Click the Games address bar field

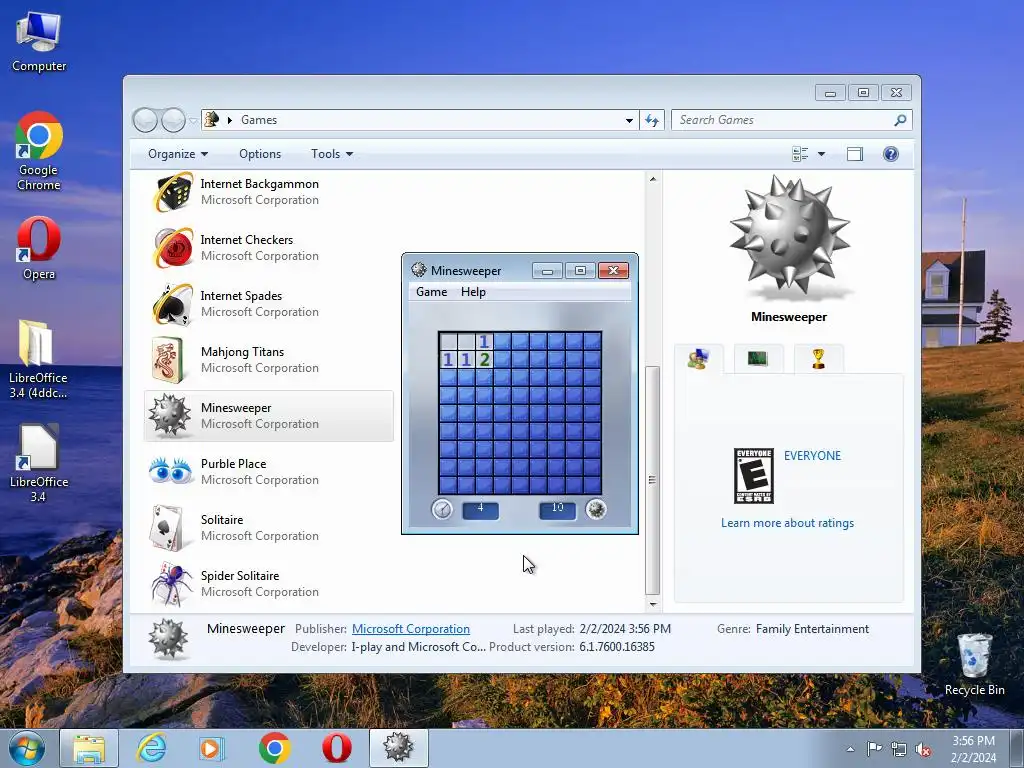(x=418, y=120)
